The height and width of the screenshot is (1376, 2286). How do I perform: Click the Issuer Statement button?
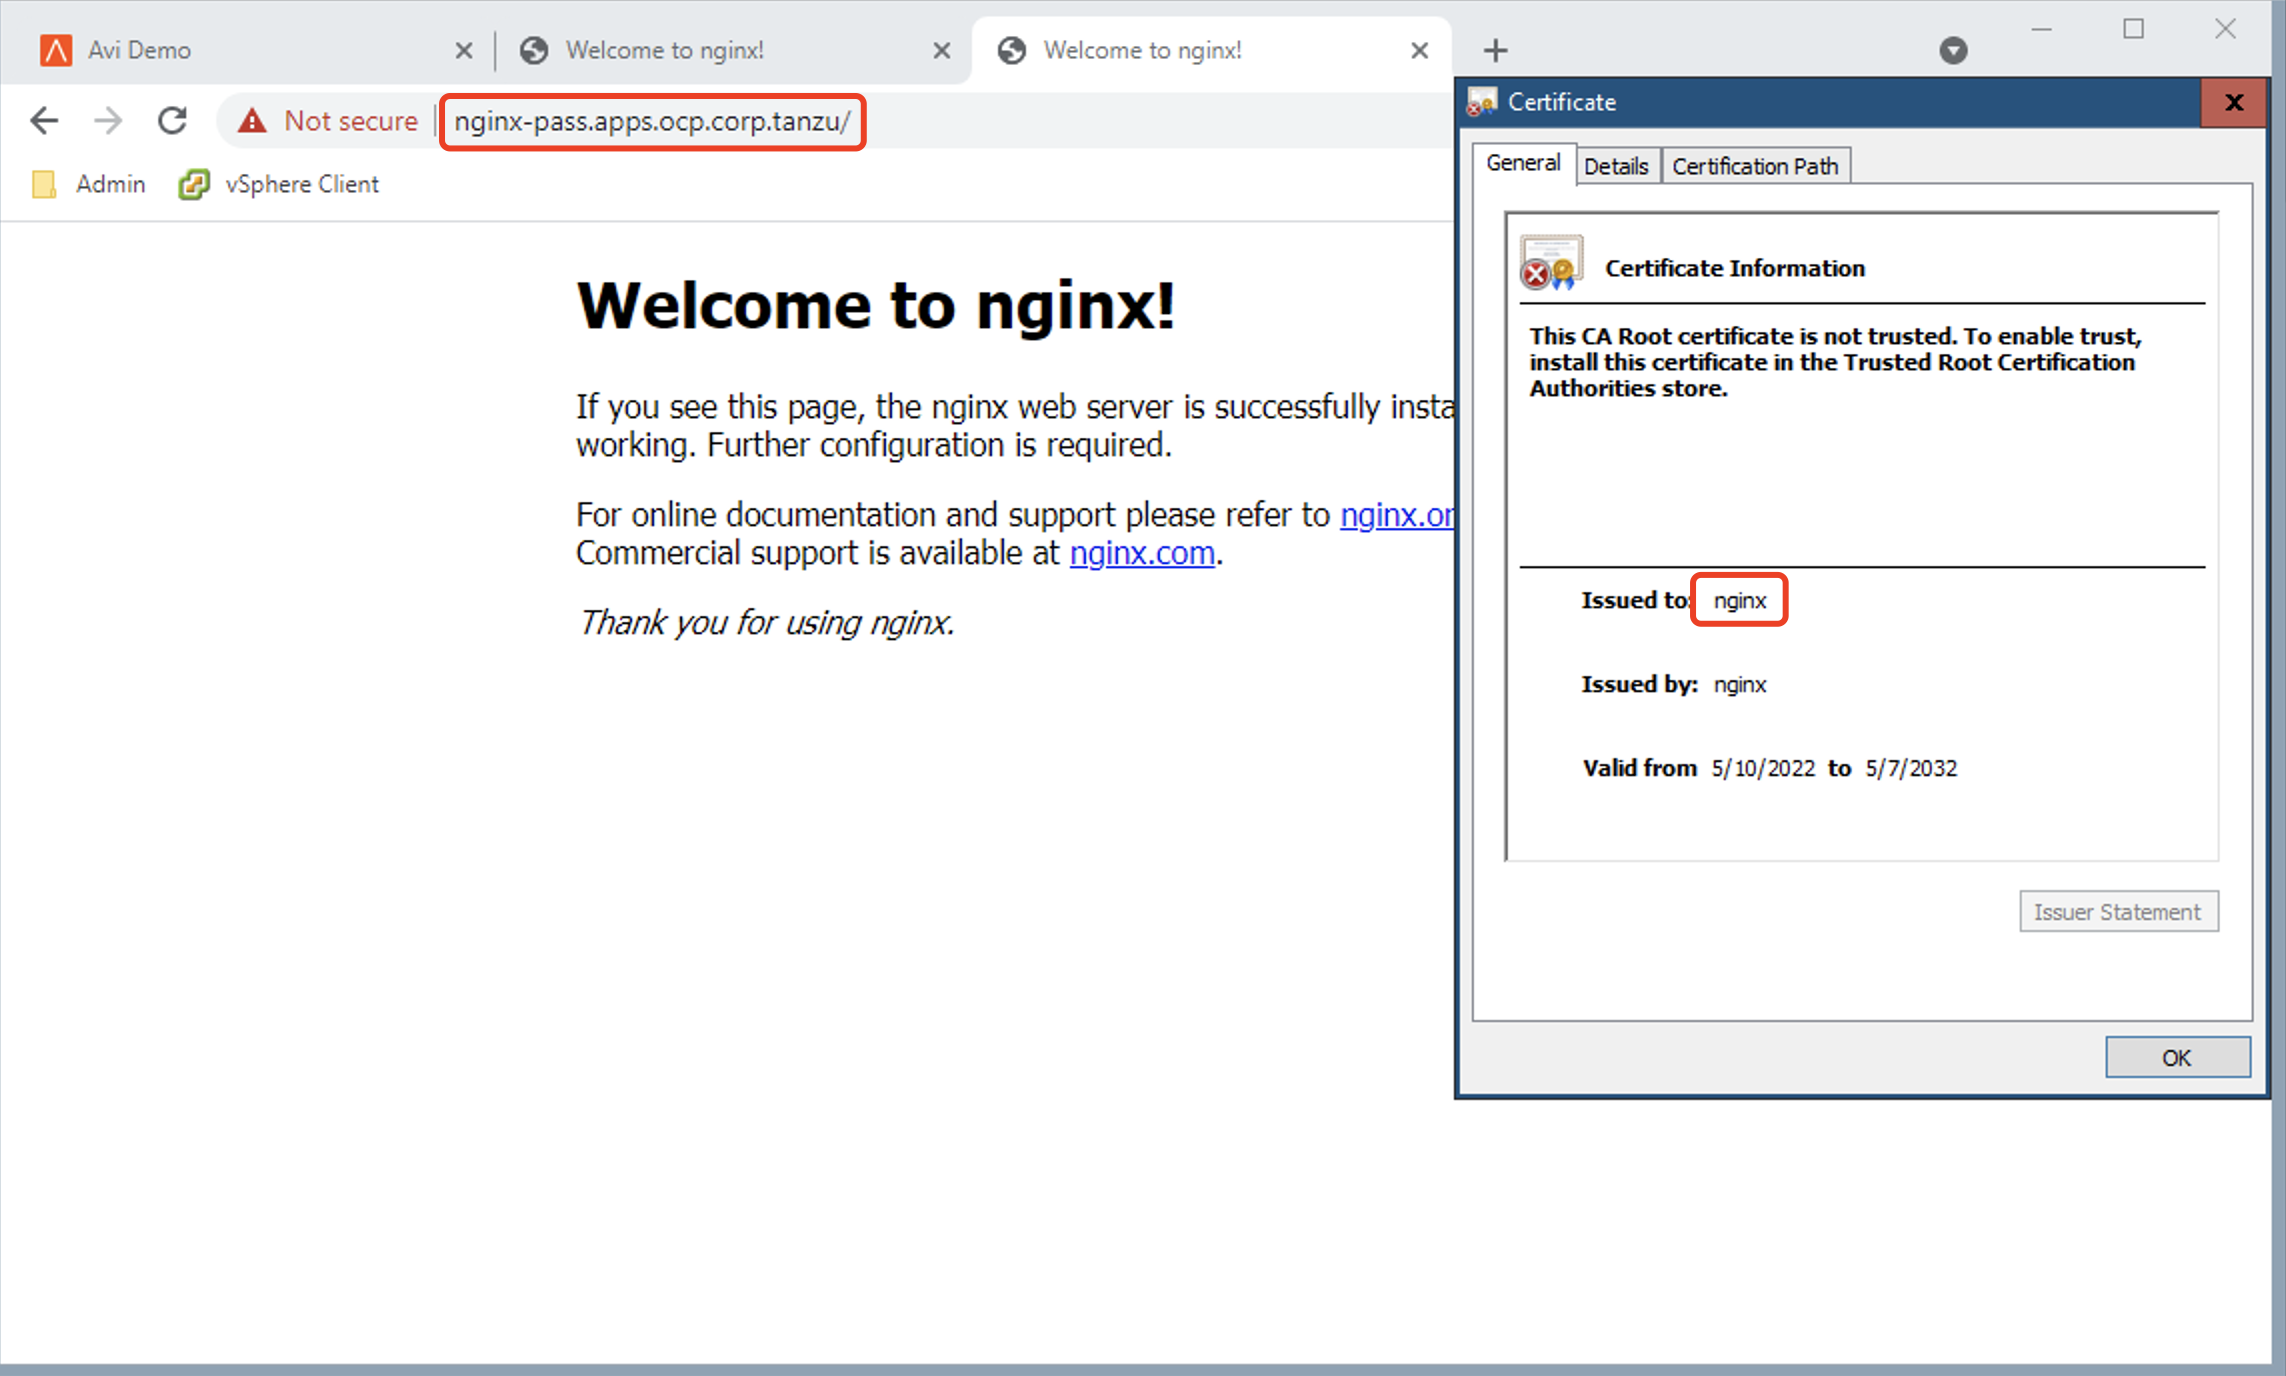[2117, 912]
